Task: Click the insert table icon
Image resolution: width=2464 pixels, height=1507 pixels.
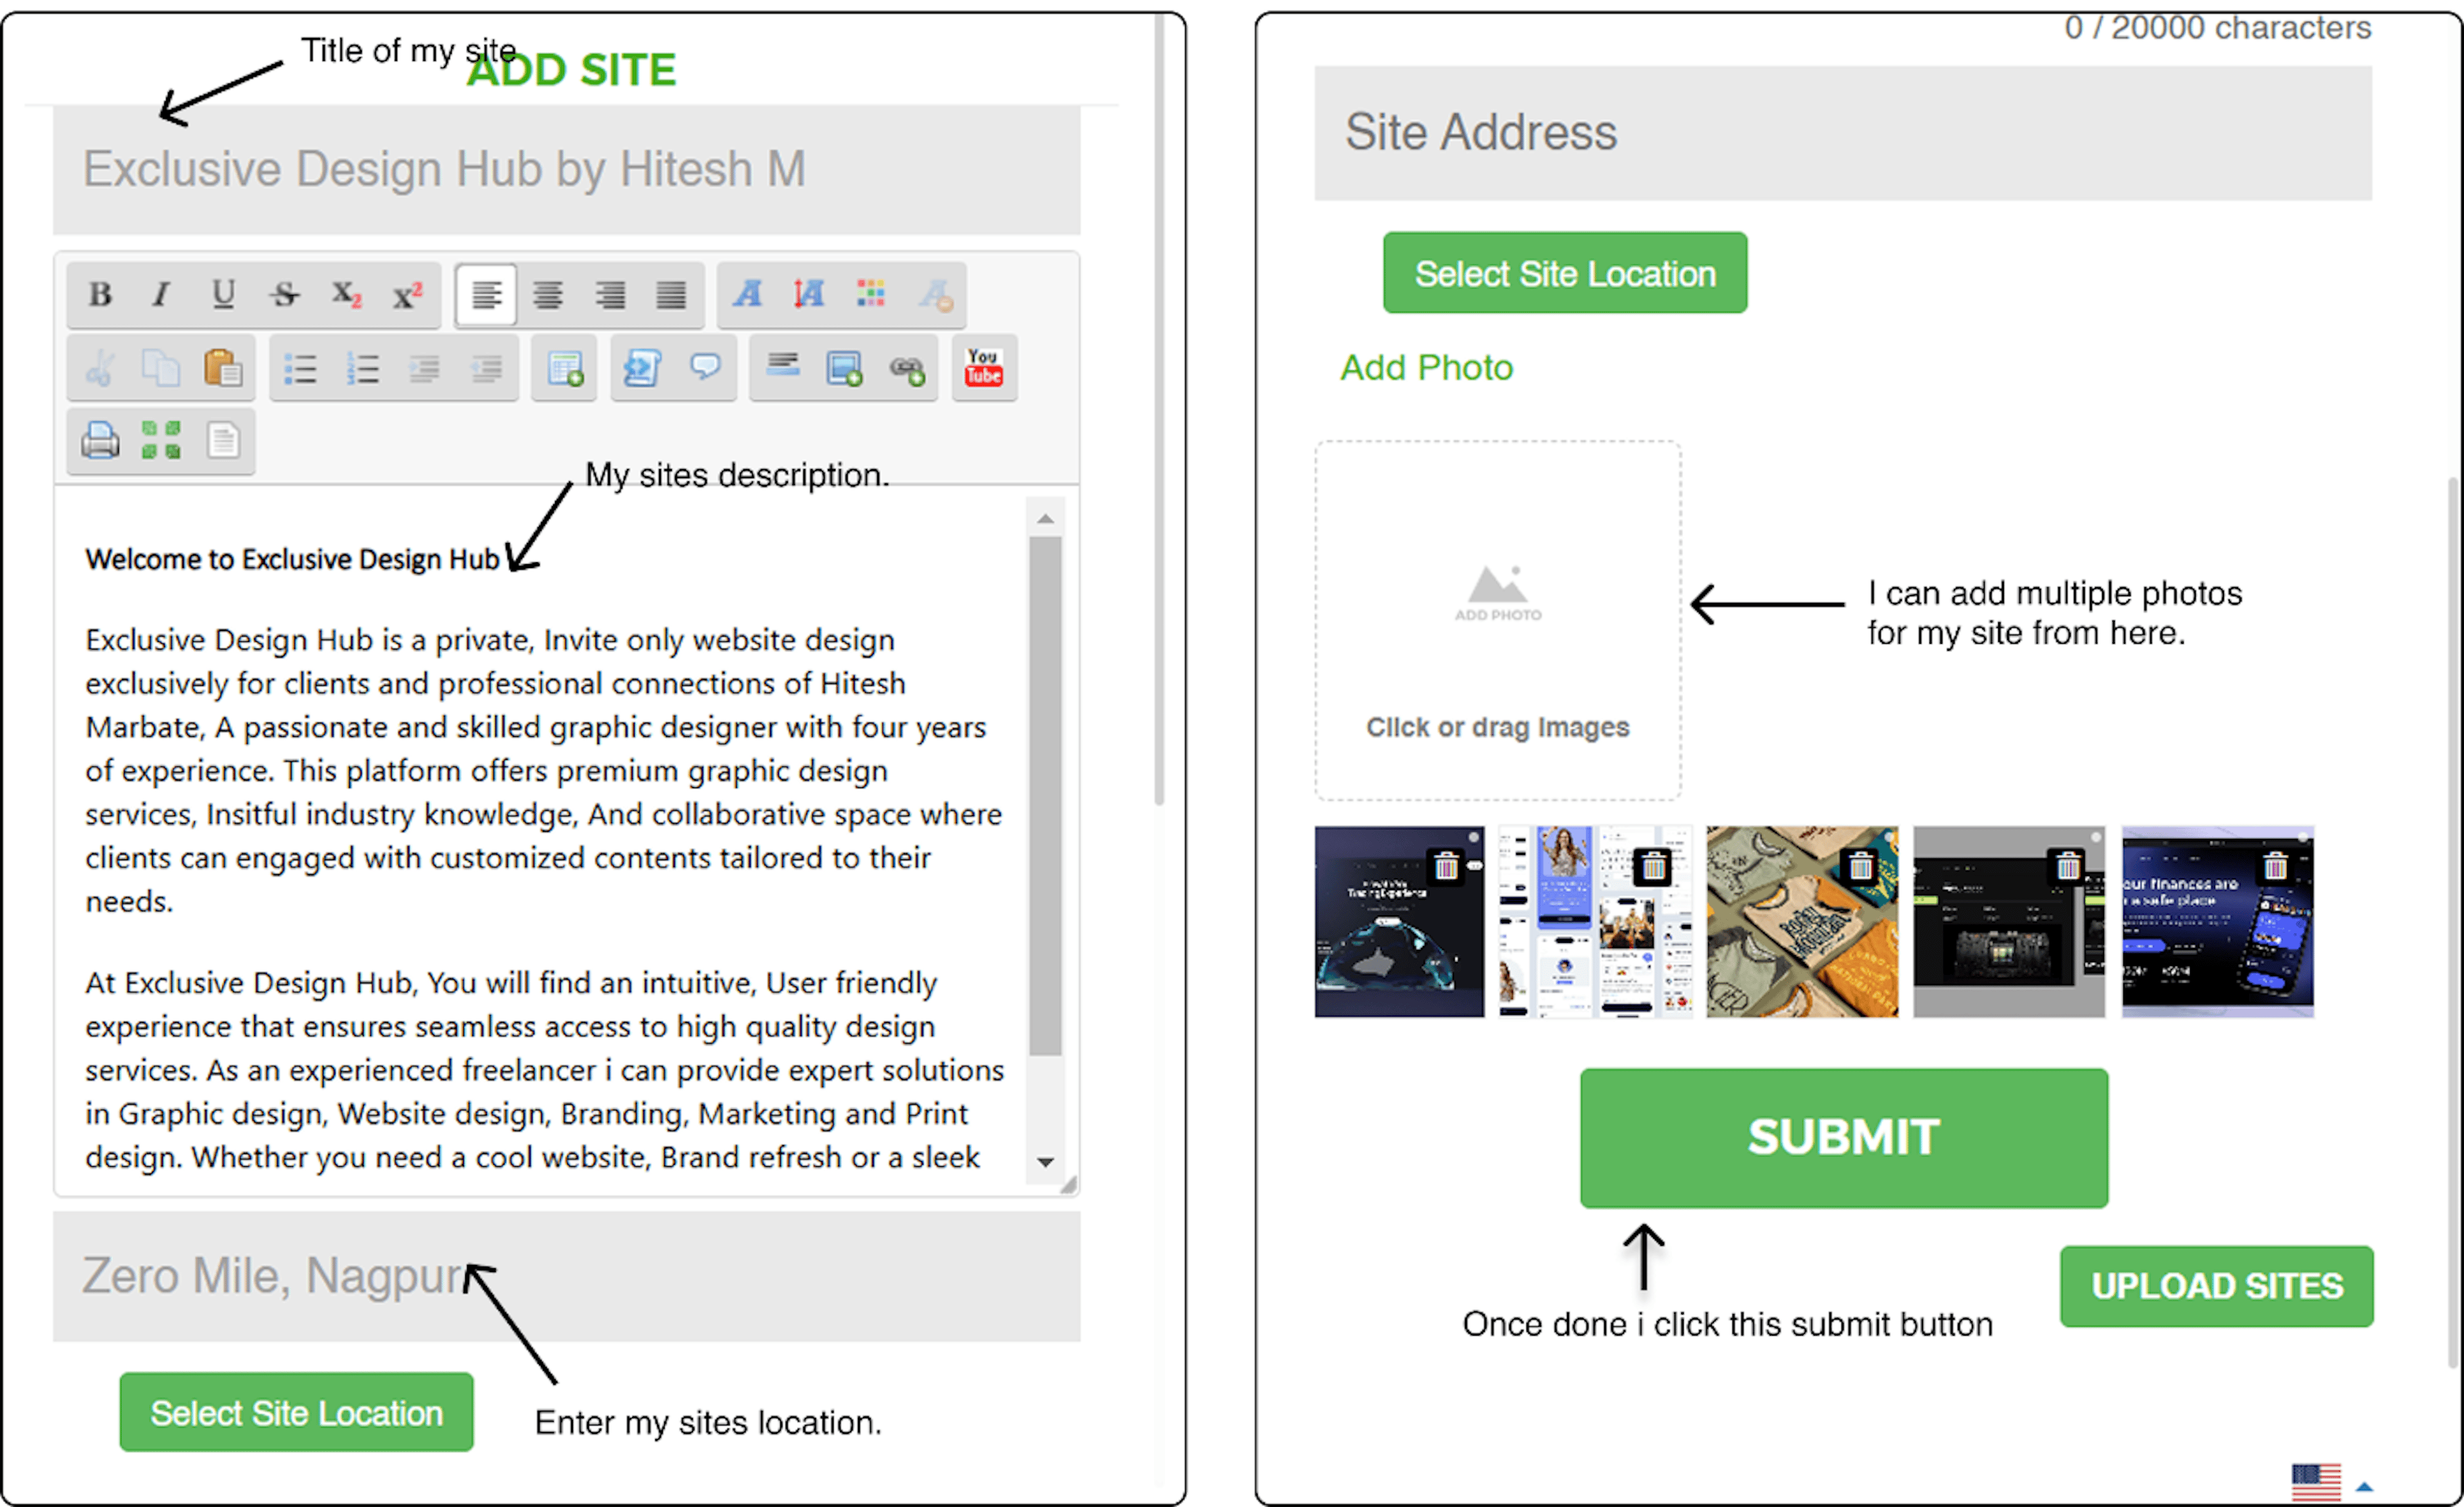Action: [x=565, y=369]
